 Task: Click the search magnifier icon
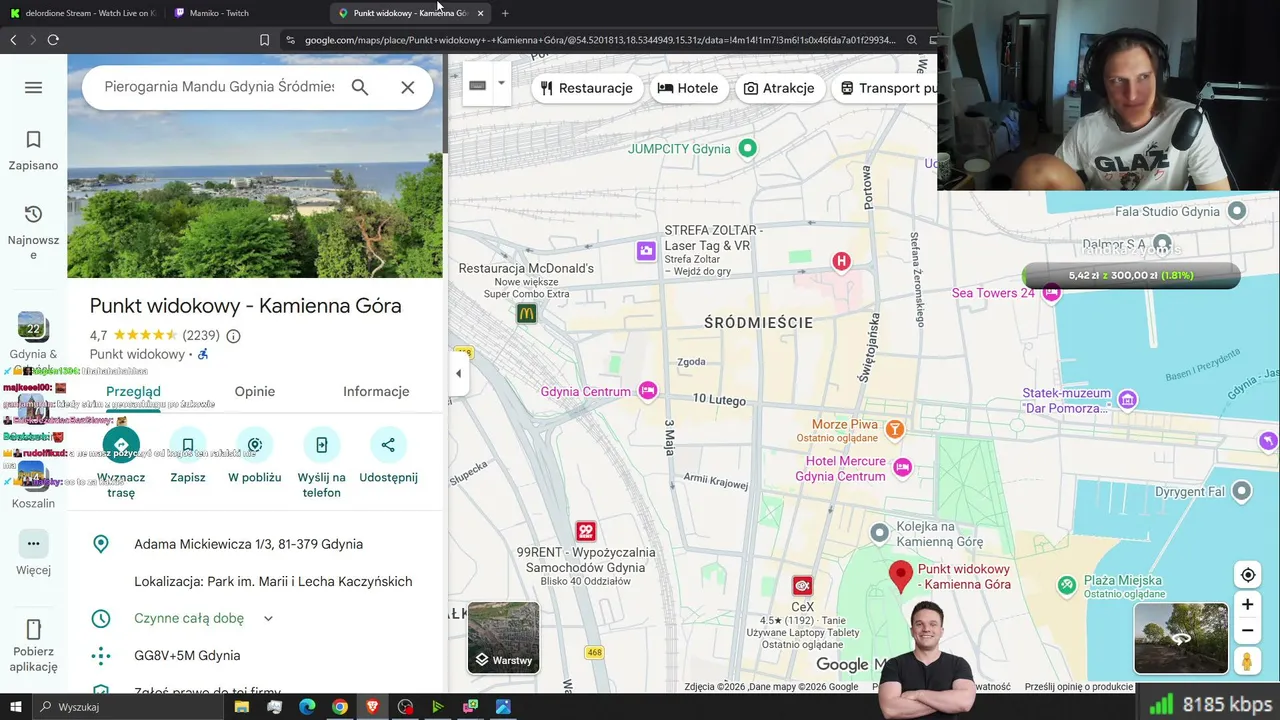tap(360, 87)
